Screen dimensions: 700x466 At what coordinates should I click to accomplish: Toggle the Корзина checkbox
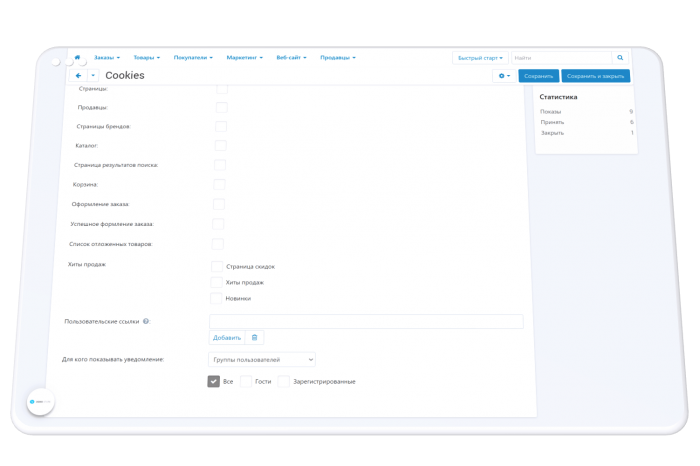(219, 184)
